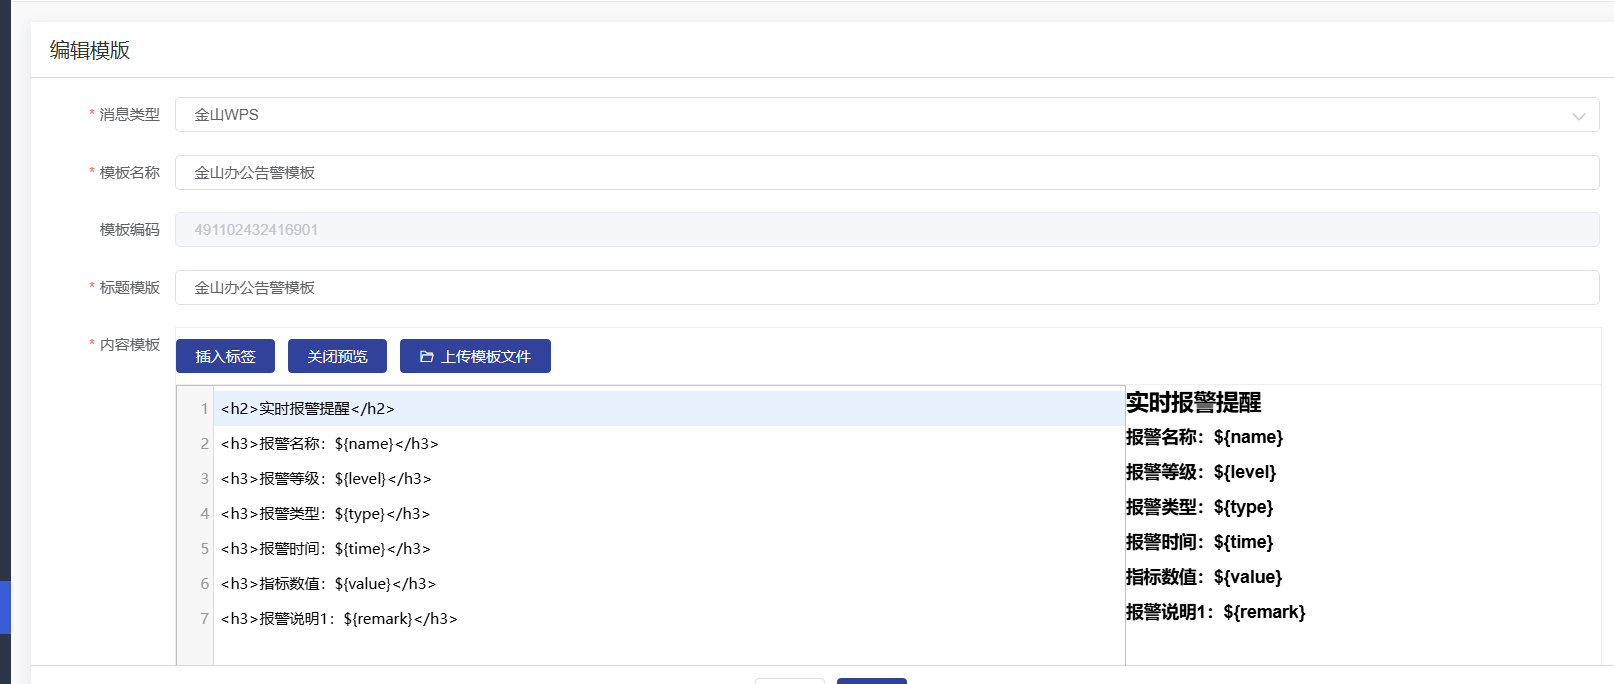The image size is (1614, 684).
Task: Click the 模板名称 input field
Action: tap(886, 173)
